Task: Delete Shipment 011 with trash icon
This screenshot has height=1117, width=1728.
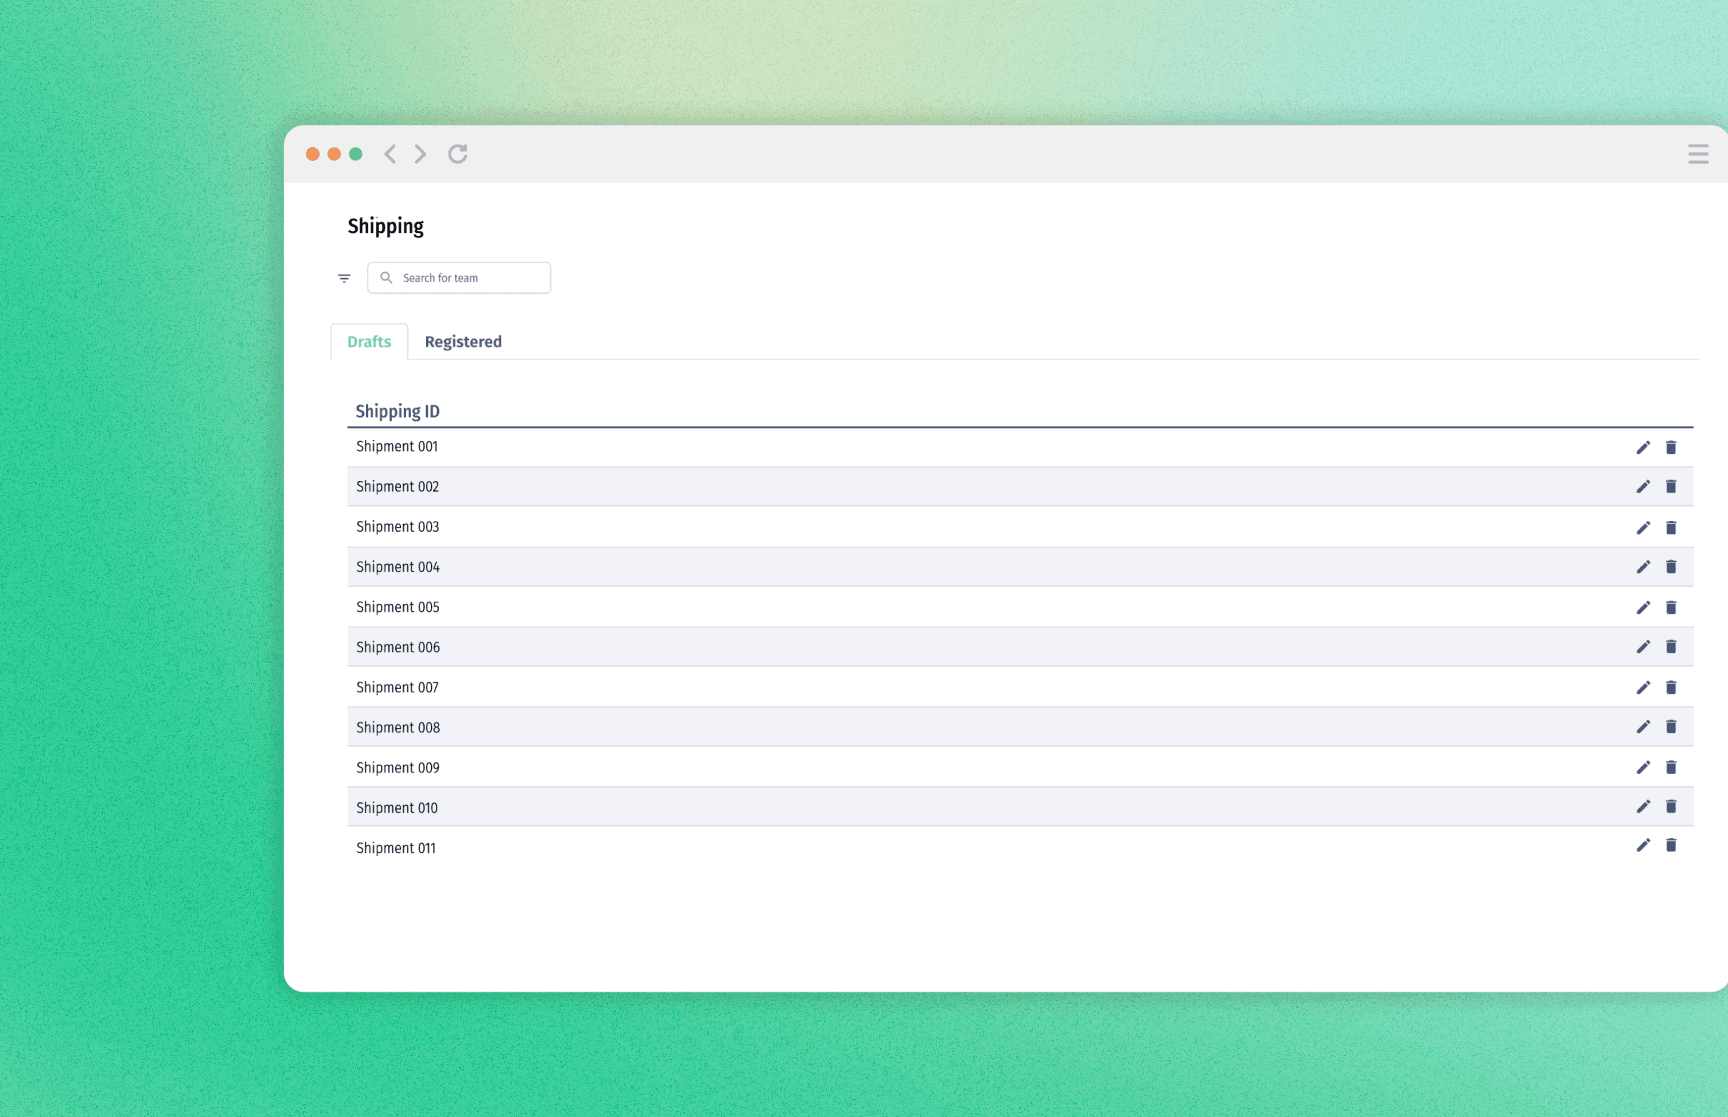Action: [x=1671, y=845]
